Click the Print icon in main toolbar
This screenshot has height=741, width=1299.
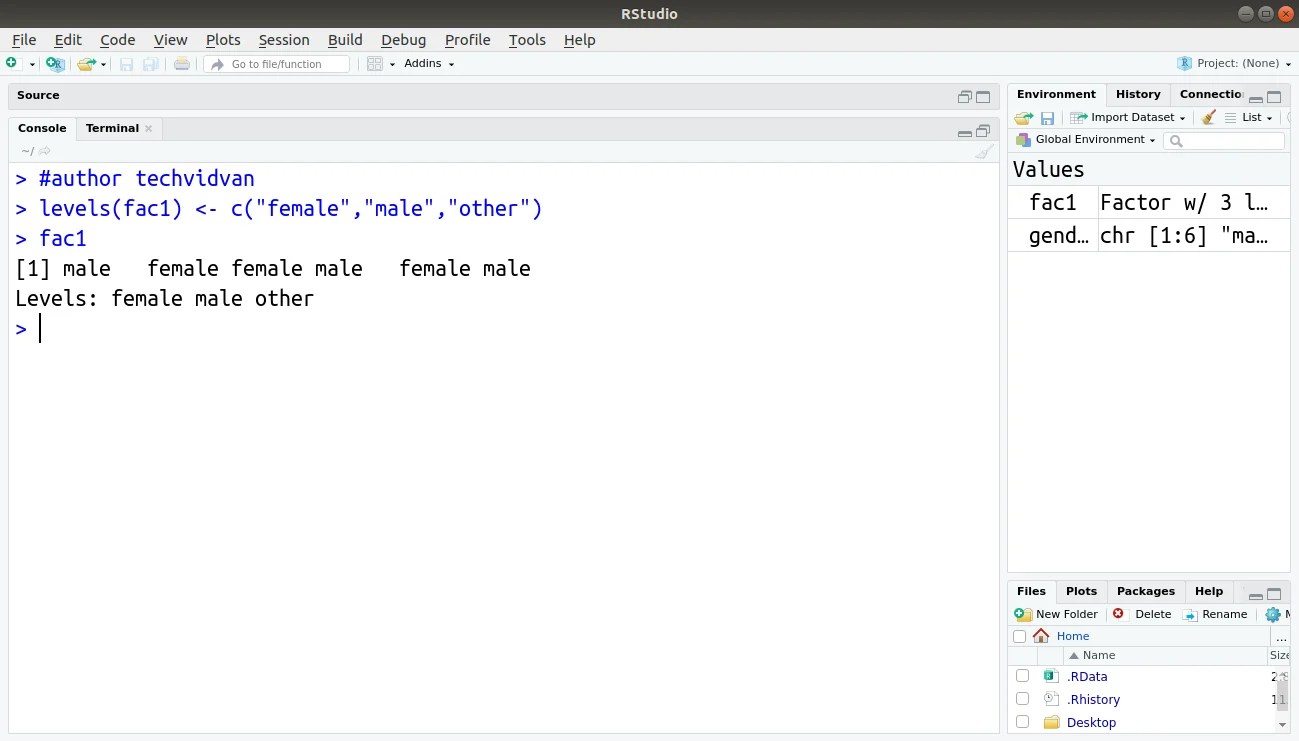(x=181, y=64)
